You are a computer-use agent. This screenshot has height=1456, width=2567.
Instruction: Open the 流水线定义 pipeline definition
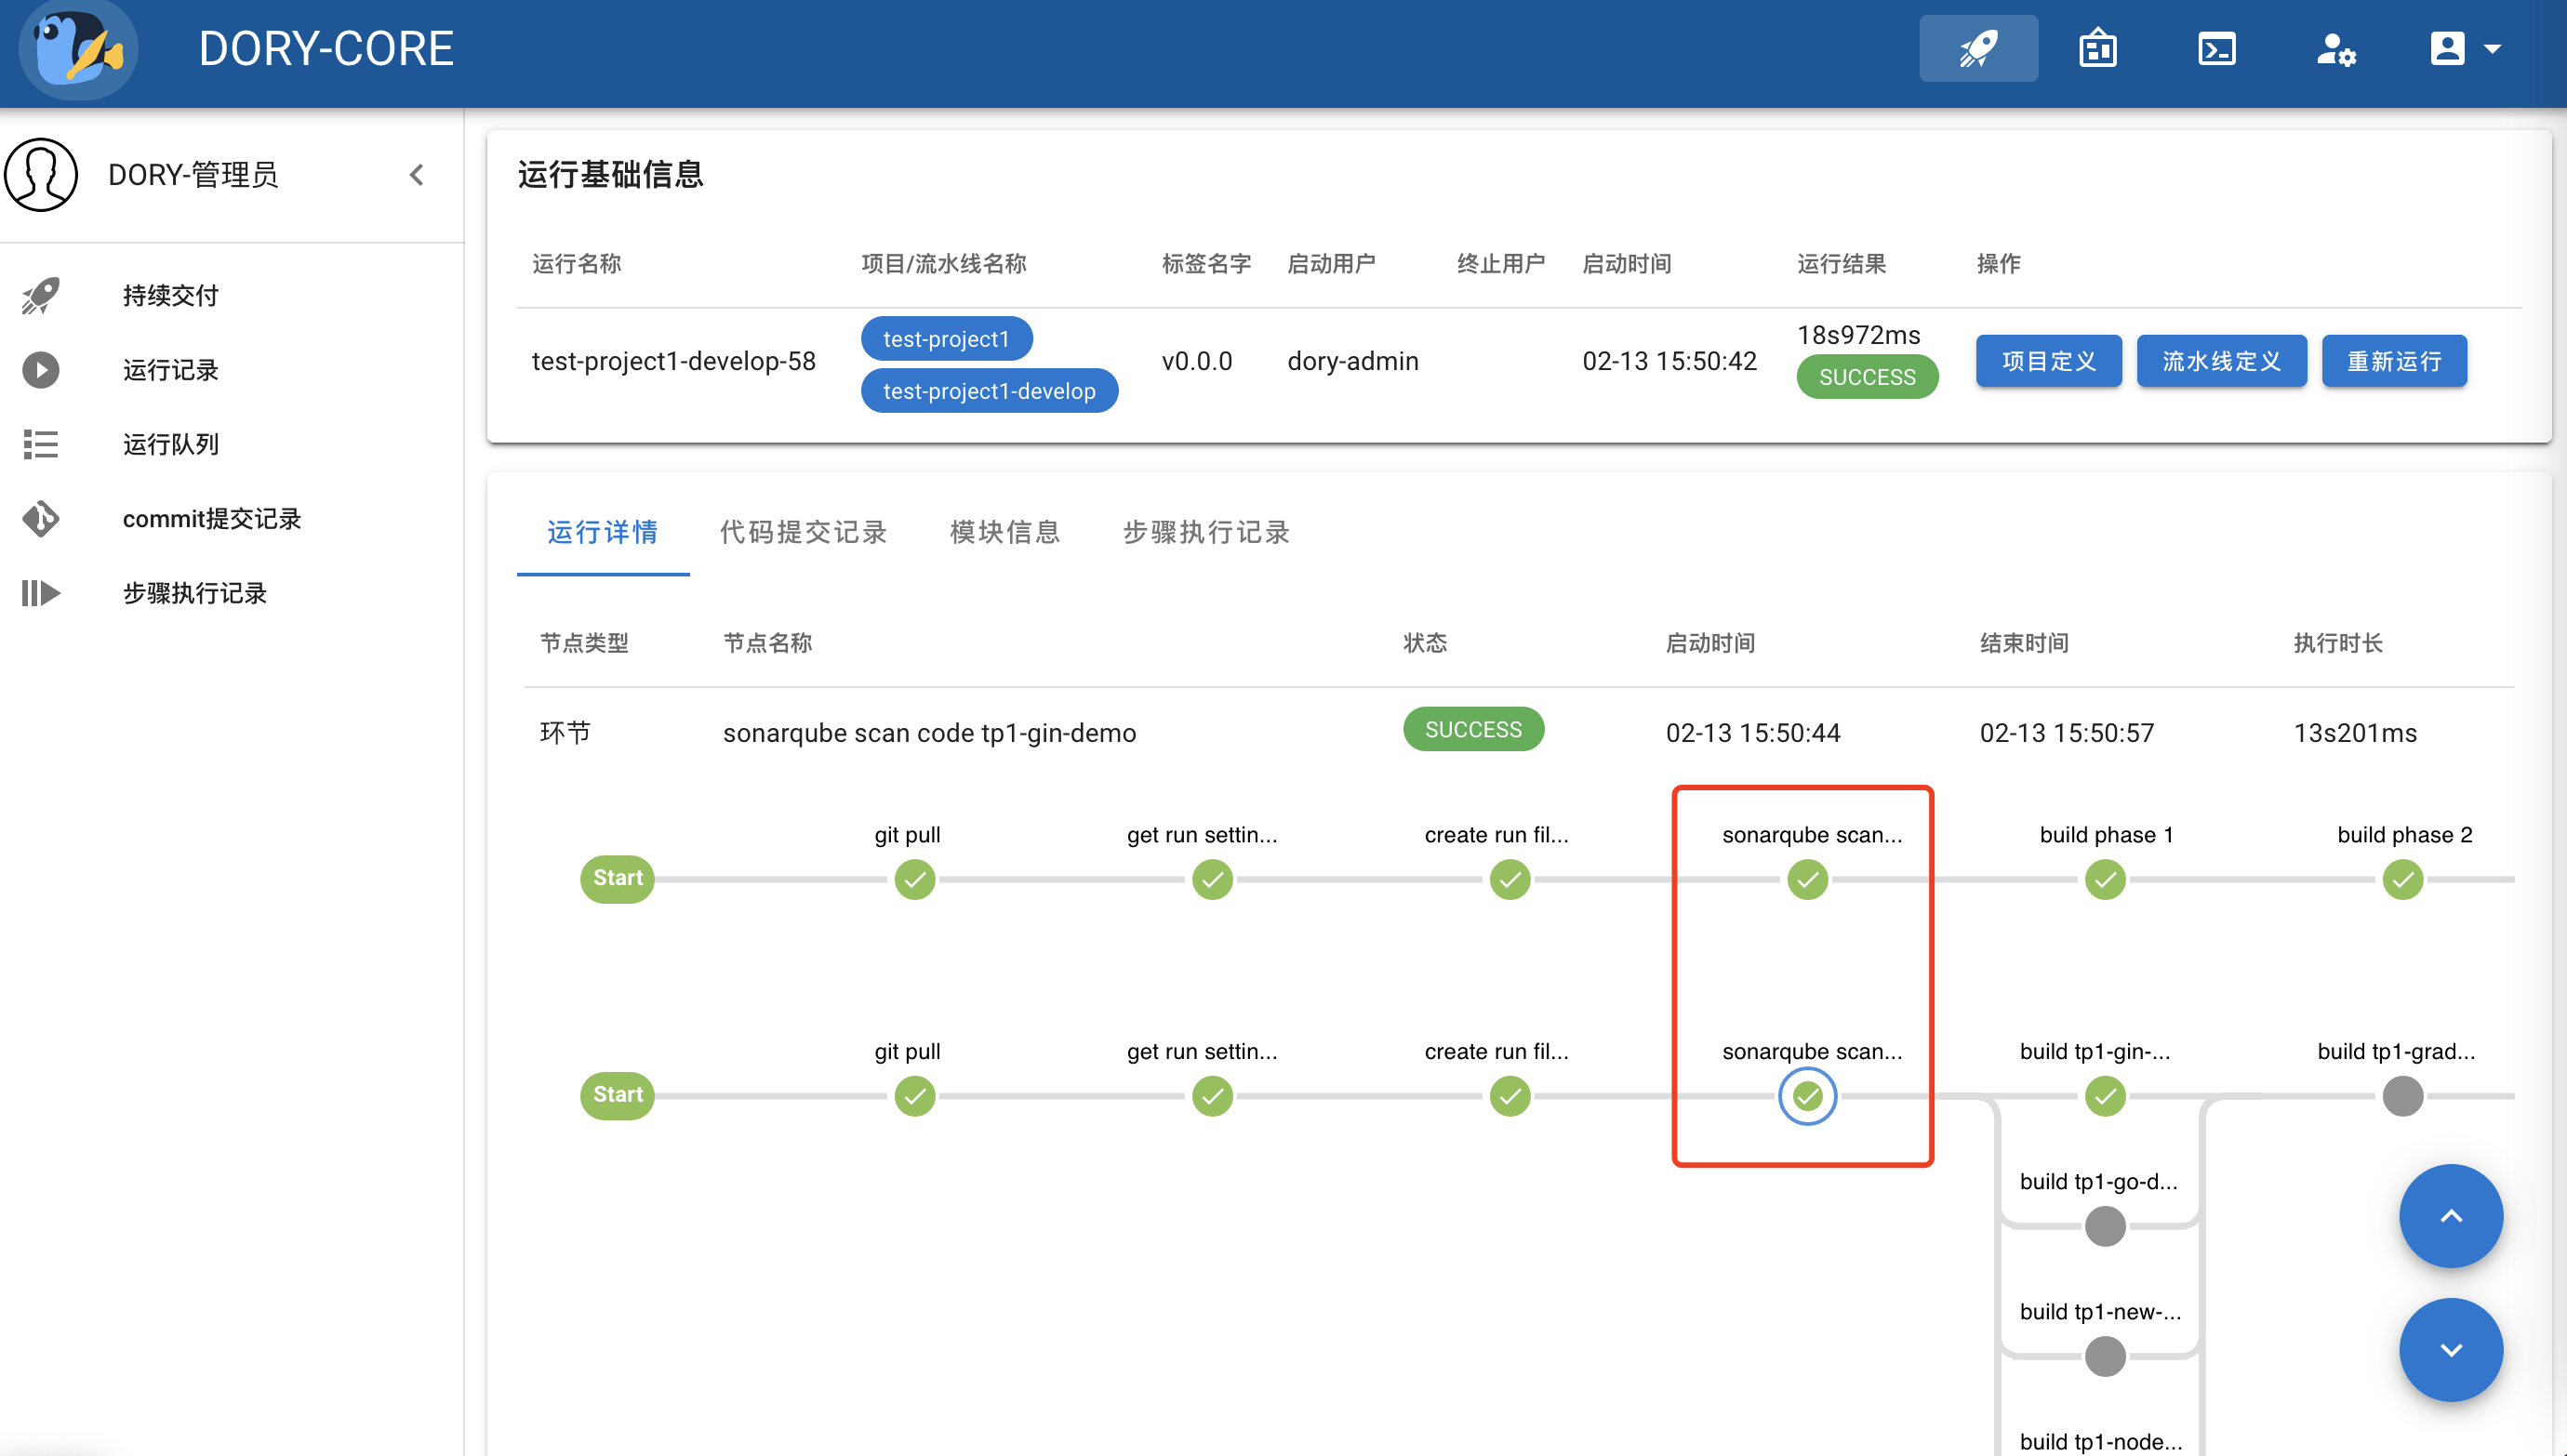tap(2221, 361)
